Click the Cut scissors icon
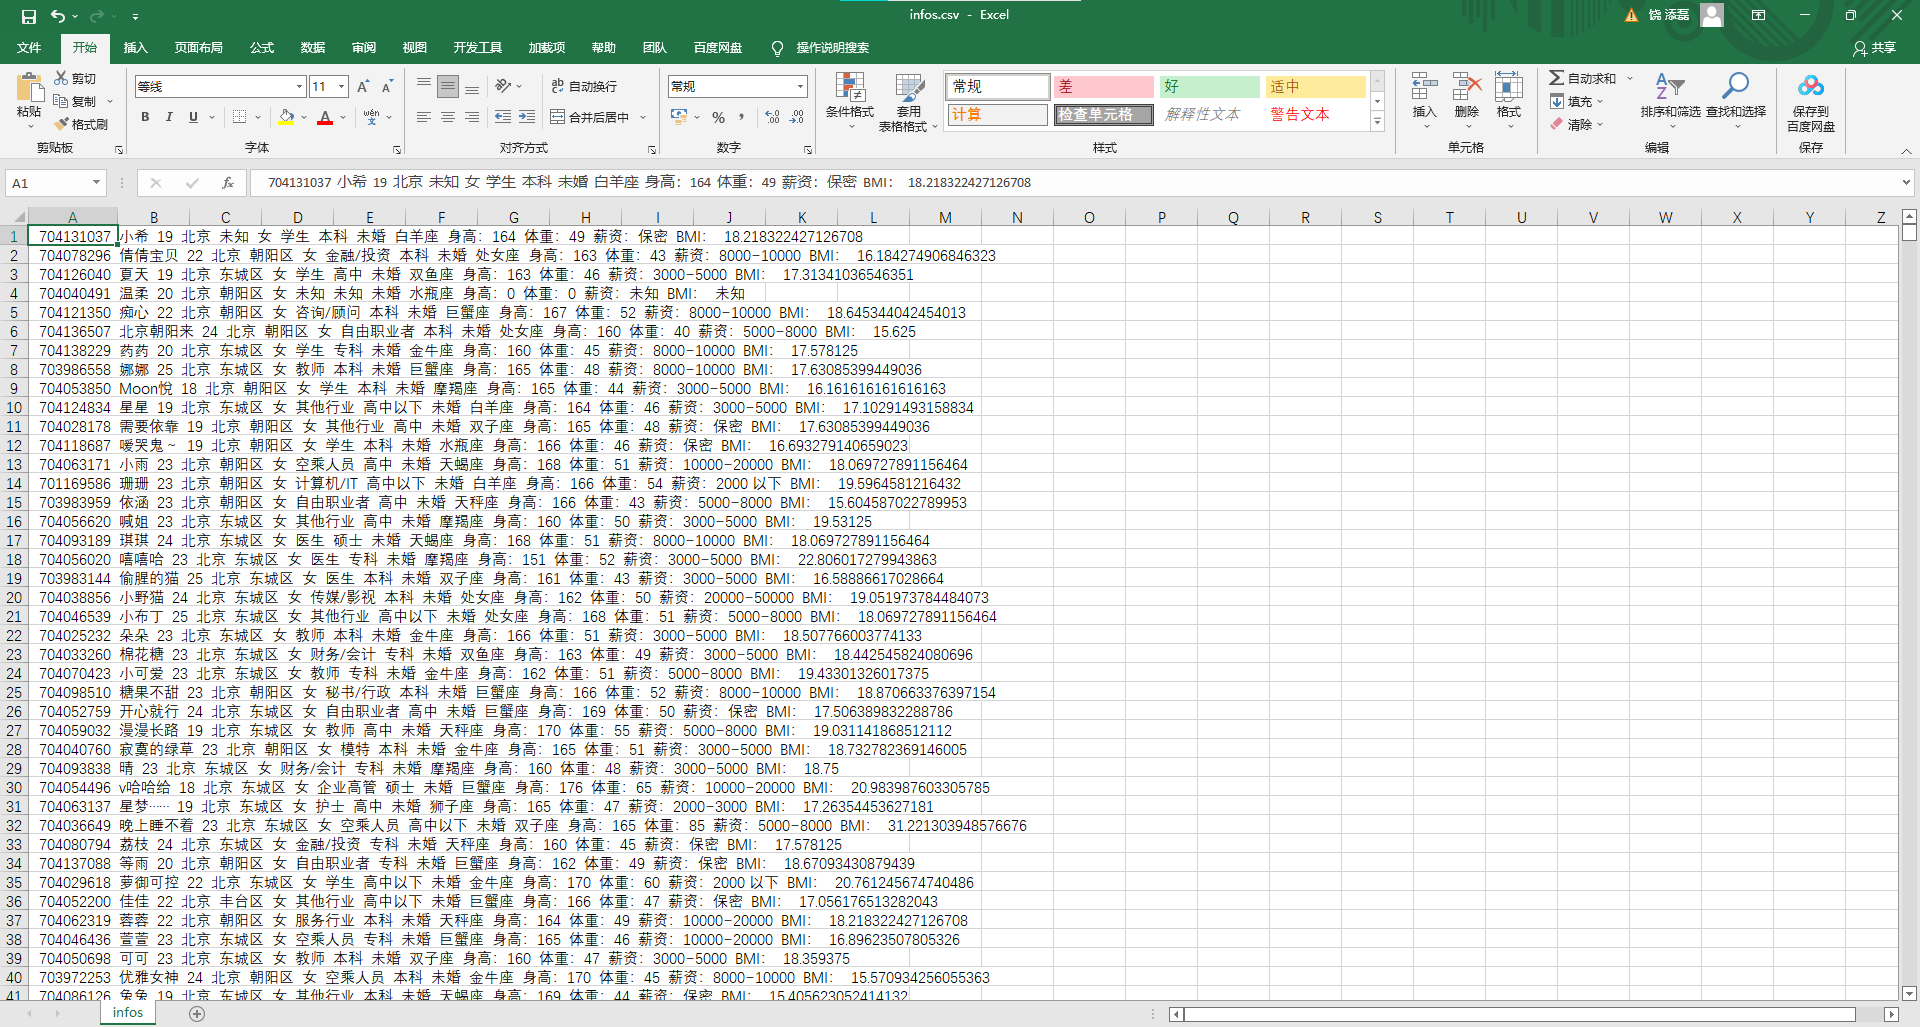This screenshot has width=1920, height=1027. [x=61, y=78]
